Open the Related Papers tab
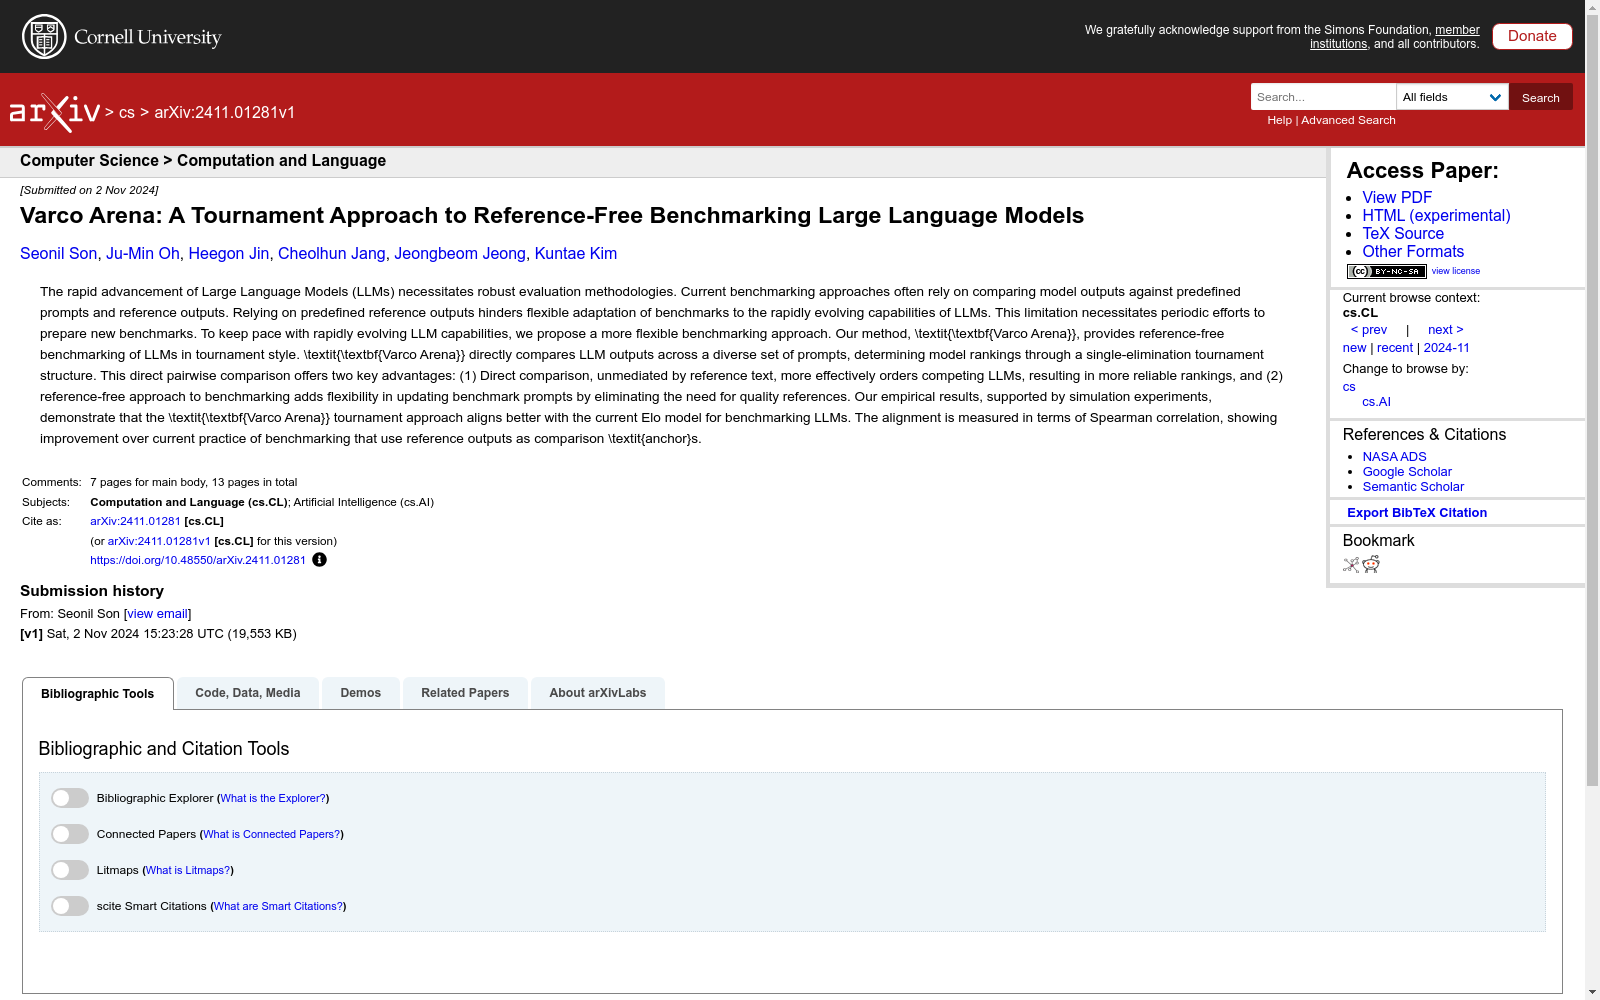Image resolution: width=1600 pixels, height=1000 pixels. [465, 693]
